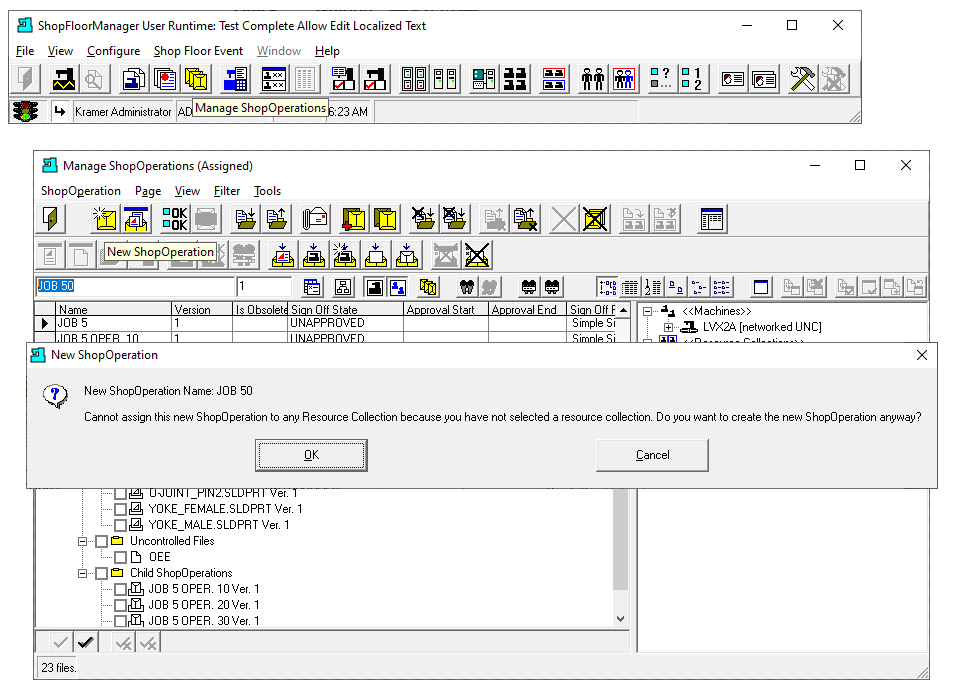Click the numbered list view icon
The image size is (963, 700).
pos(652,287)
